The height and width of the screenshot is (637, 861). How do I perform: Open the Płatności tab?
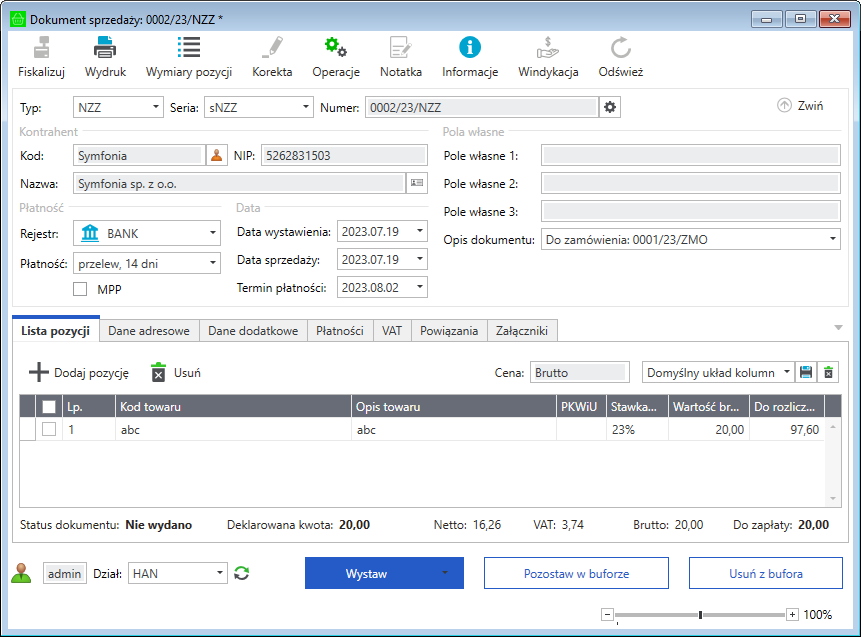tap(339, 331)
